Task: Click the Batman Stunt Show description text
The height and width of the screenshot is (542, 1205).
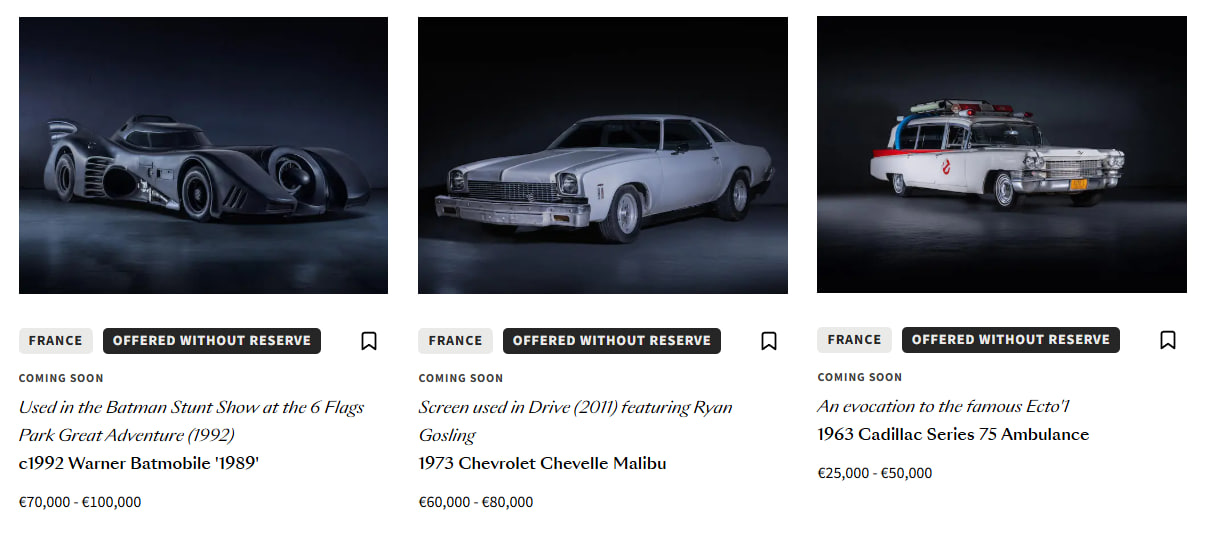Action: pos(191,421)
